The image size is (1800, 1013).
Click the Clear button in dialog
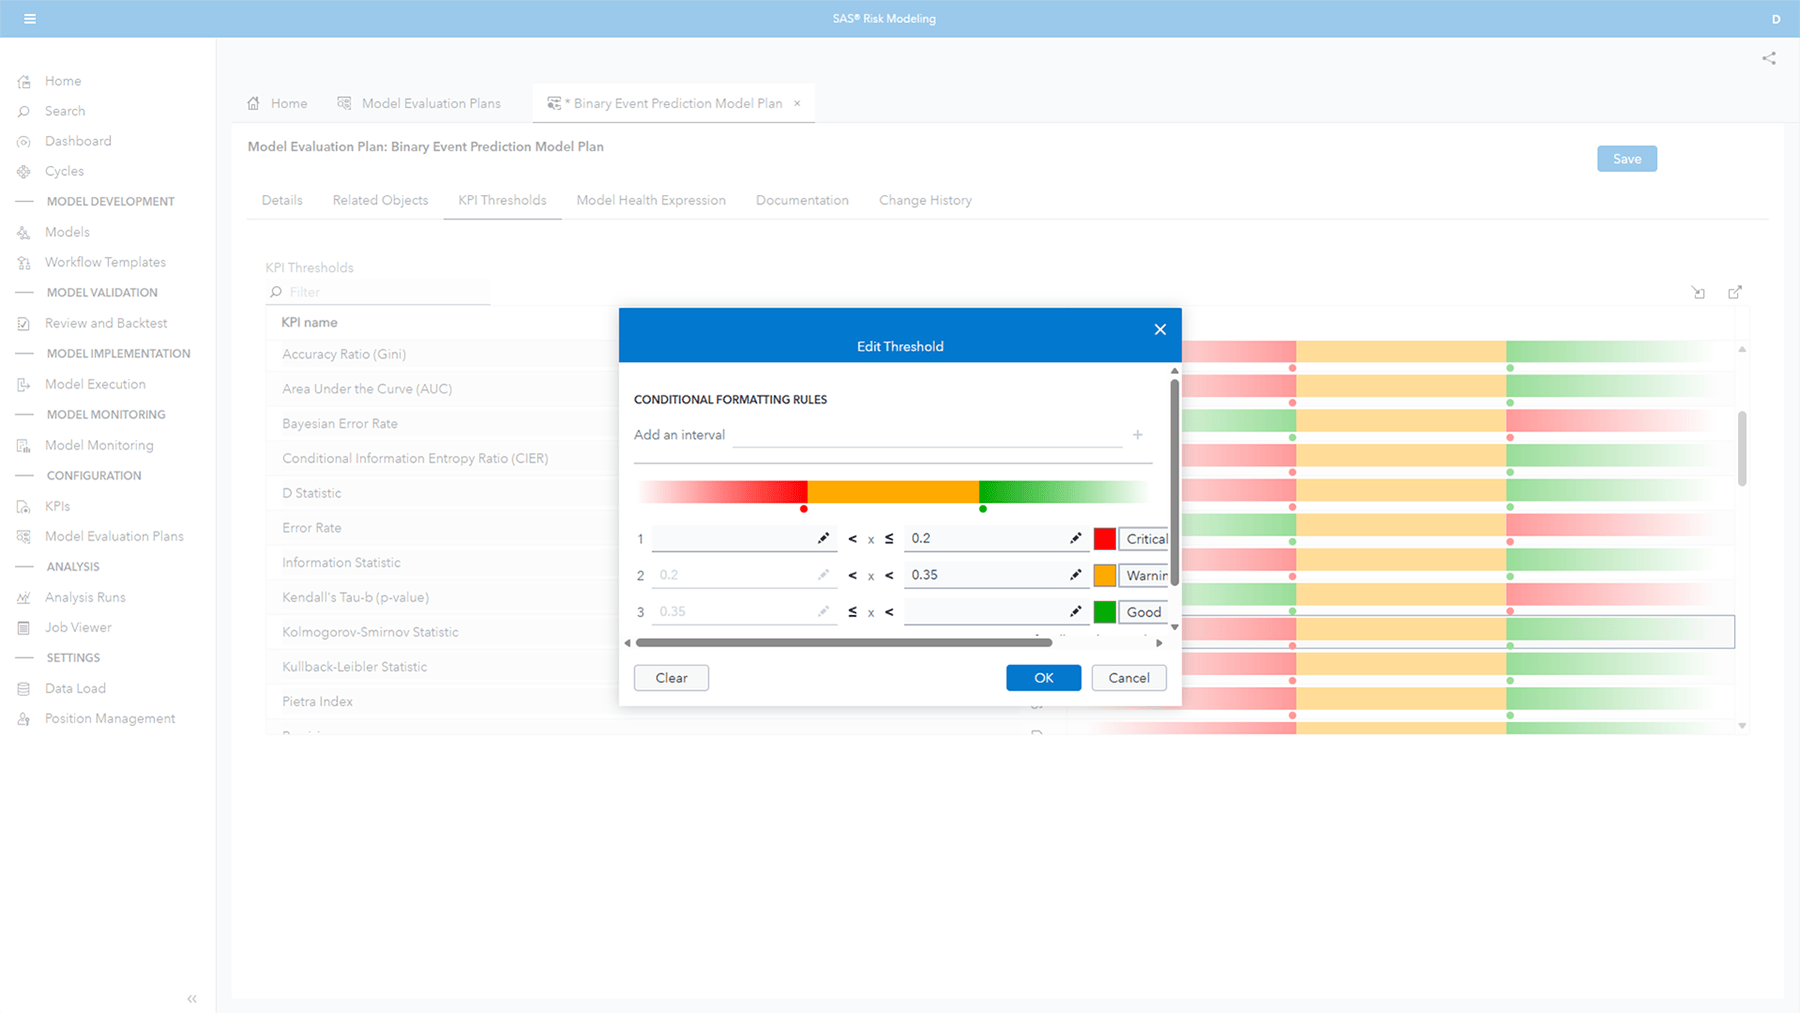coord(671,678)
